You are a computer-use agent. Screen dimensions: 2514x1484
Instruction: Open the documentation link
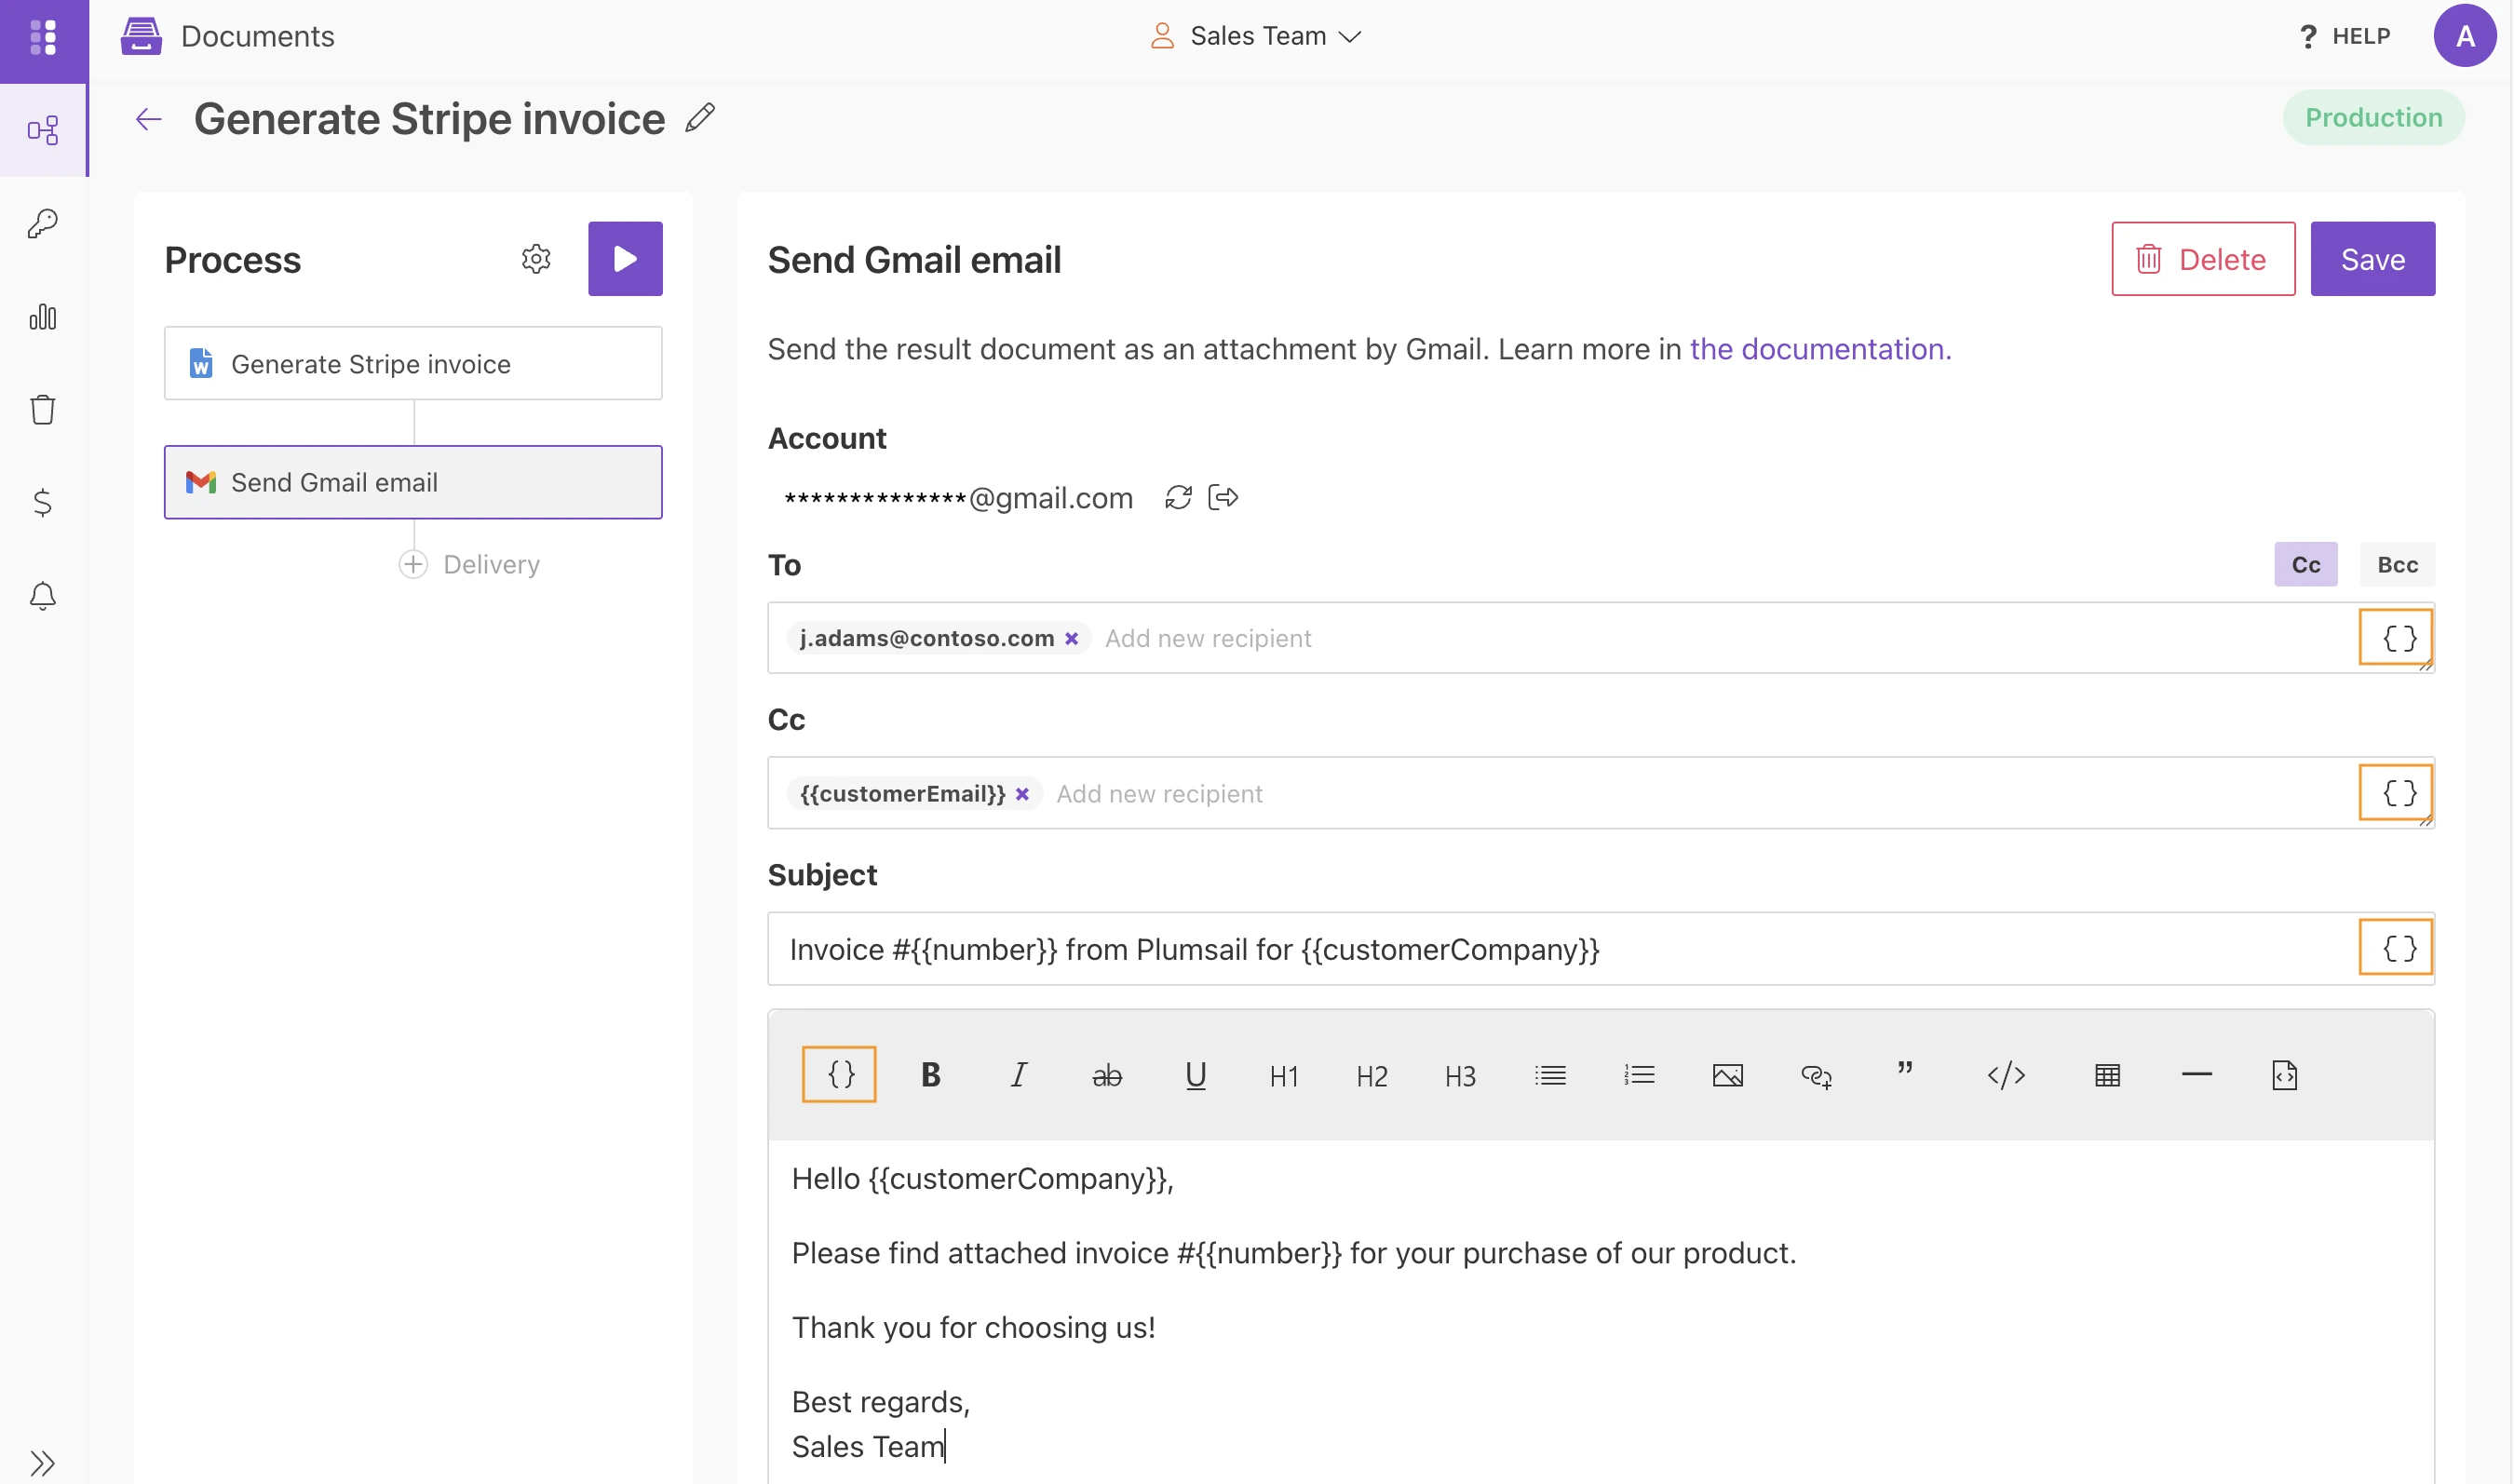[1820, 349]
